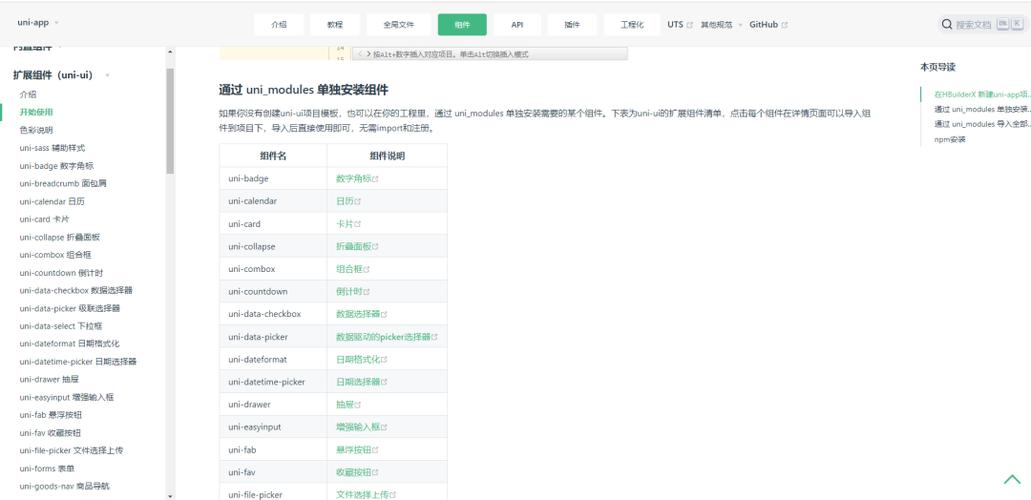The height and width of the screenshot is (500, 1031).
Task: Jump to 通过 uni_modules 单独安装 page section
Action: pyautogui.click(x=982, y=109)
